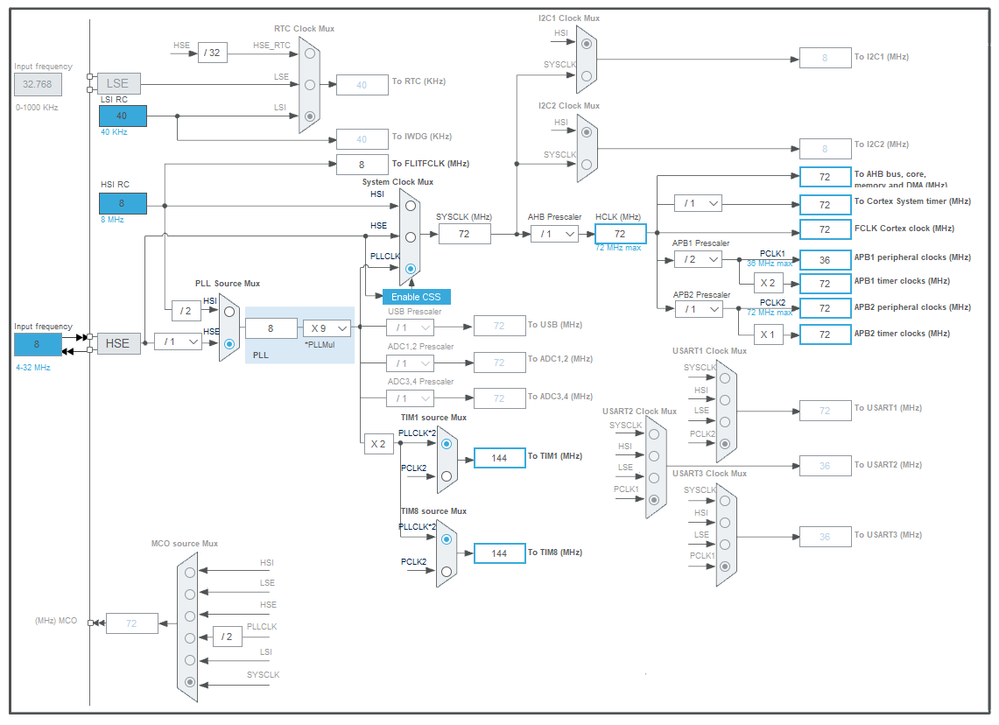Viewport: 999px width, 725px height.
Task: Open the ADC1,2 Prescaler dropdown
Action: tap(410, 363)
